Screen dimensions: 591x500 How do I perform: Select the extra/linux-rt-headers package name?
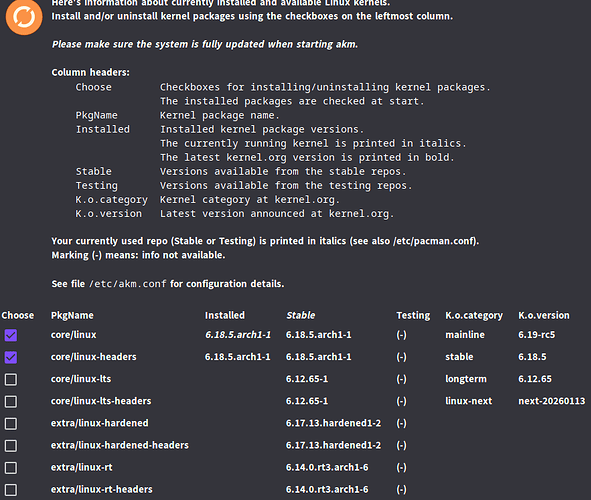(x=102, y=489)
